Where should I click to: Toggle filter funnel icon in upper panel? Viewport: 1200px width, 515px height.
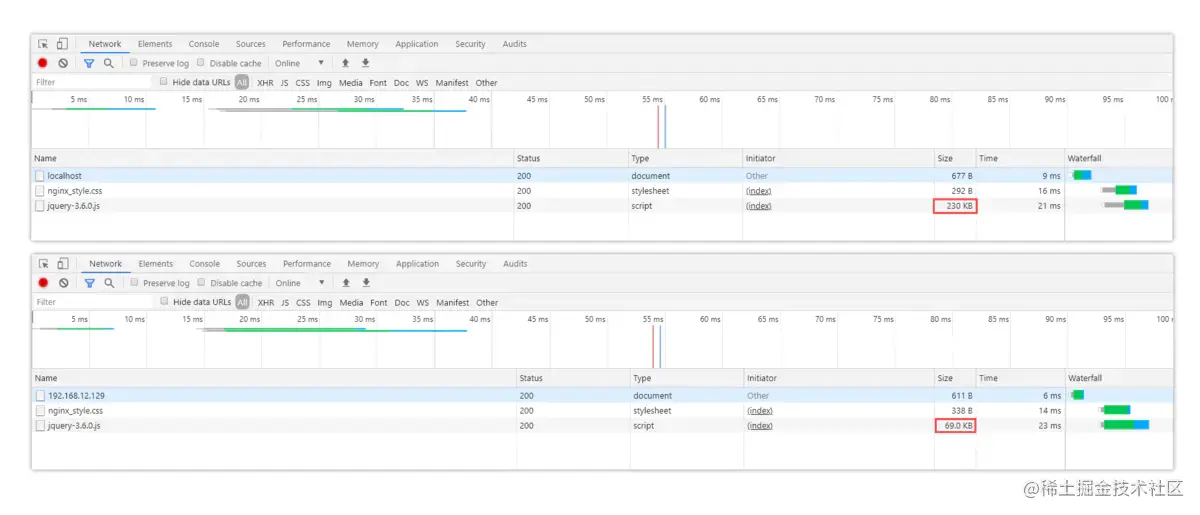(x=89, y=63)
